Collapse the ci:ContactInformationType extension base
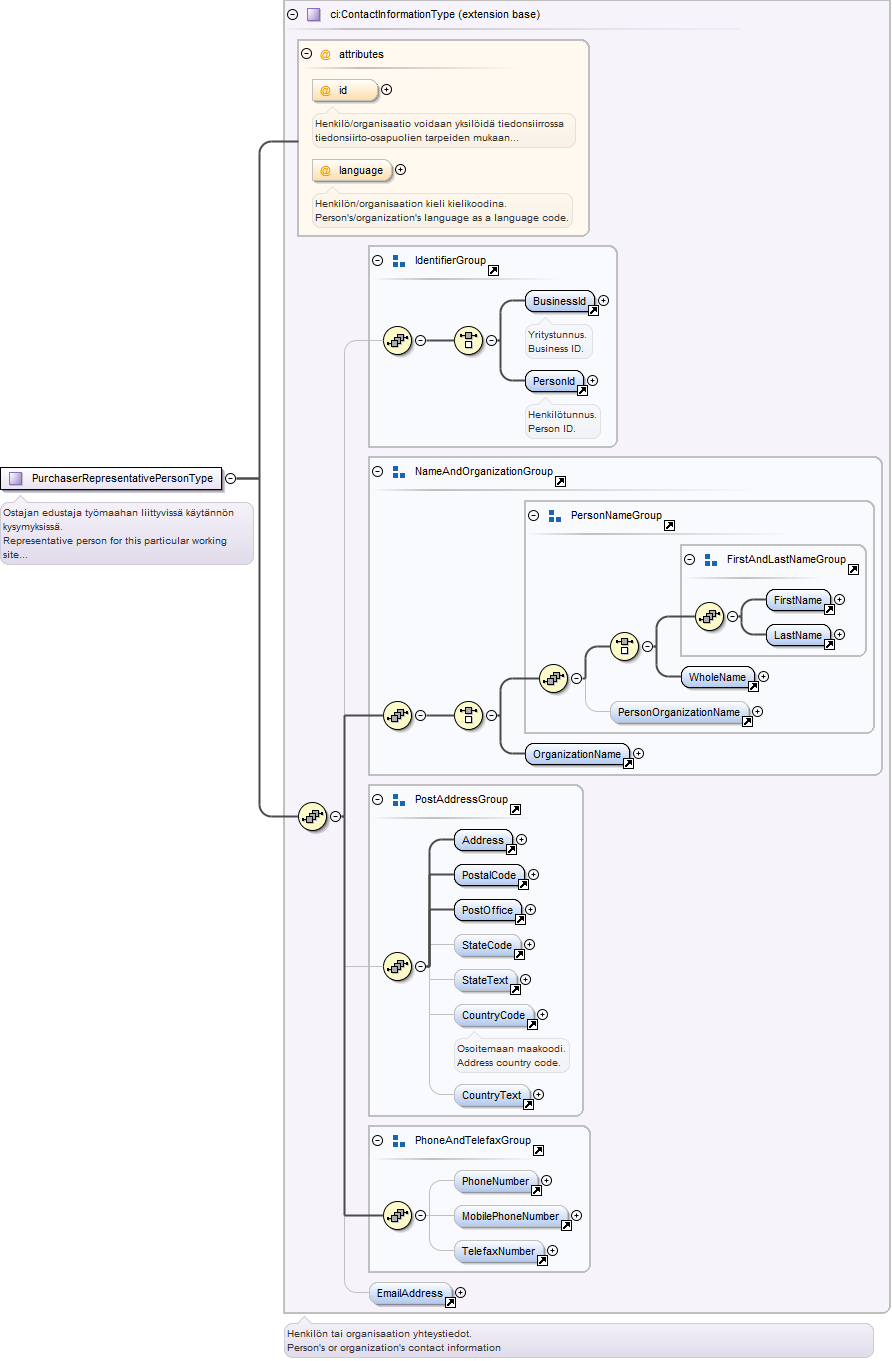The image size is (892, 1361). [292, 15]
